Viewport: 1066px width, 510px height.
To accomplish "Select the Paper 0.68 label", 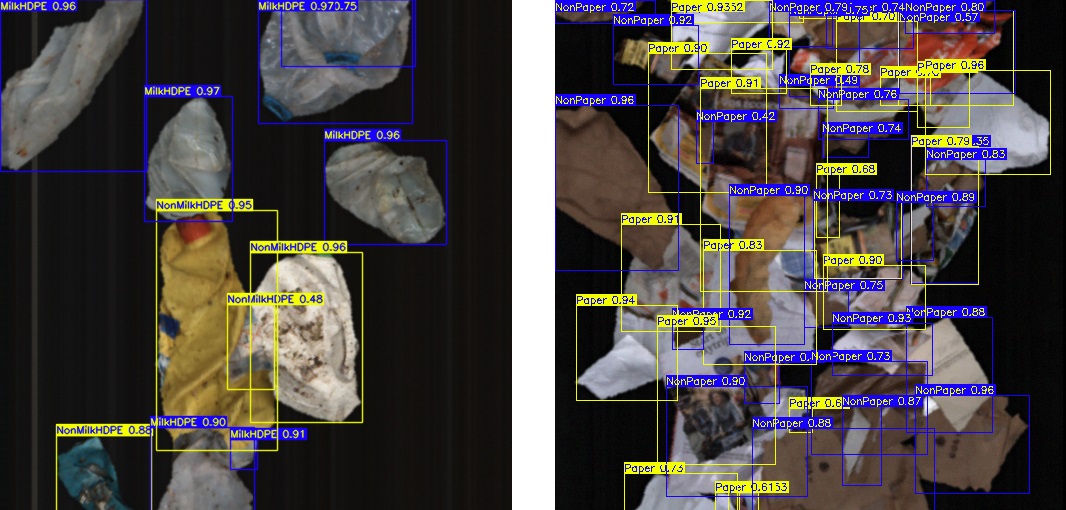I will point(846,170).
